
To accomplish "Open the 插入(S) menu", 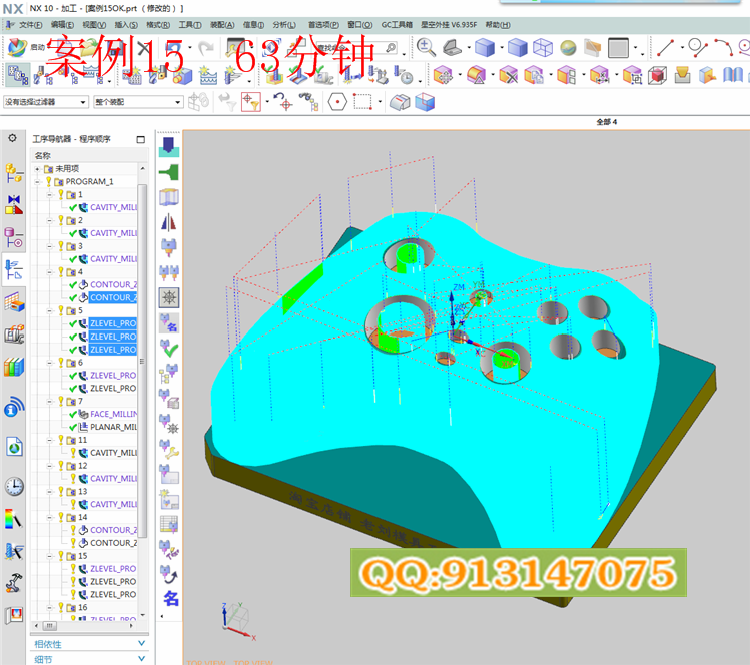I will coord(126,24).
